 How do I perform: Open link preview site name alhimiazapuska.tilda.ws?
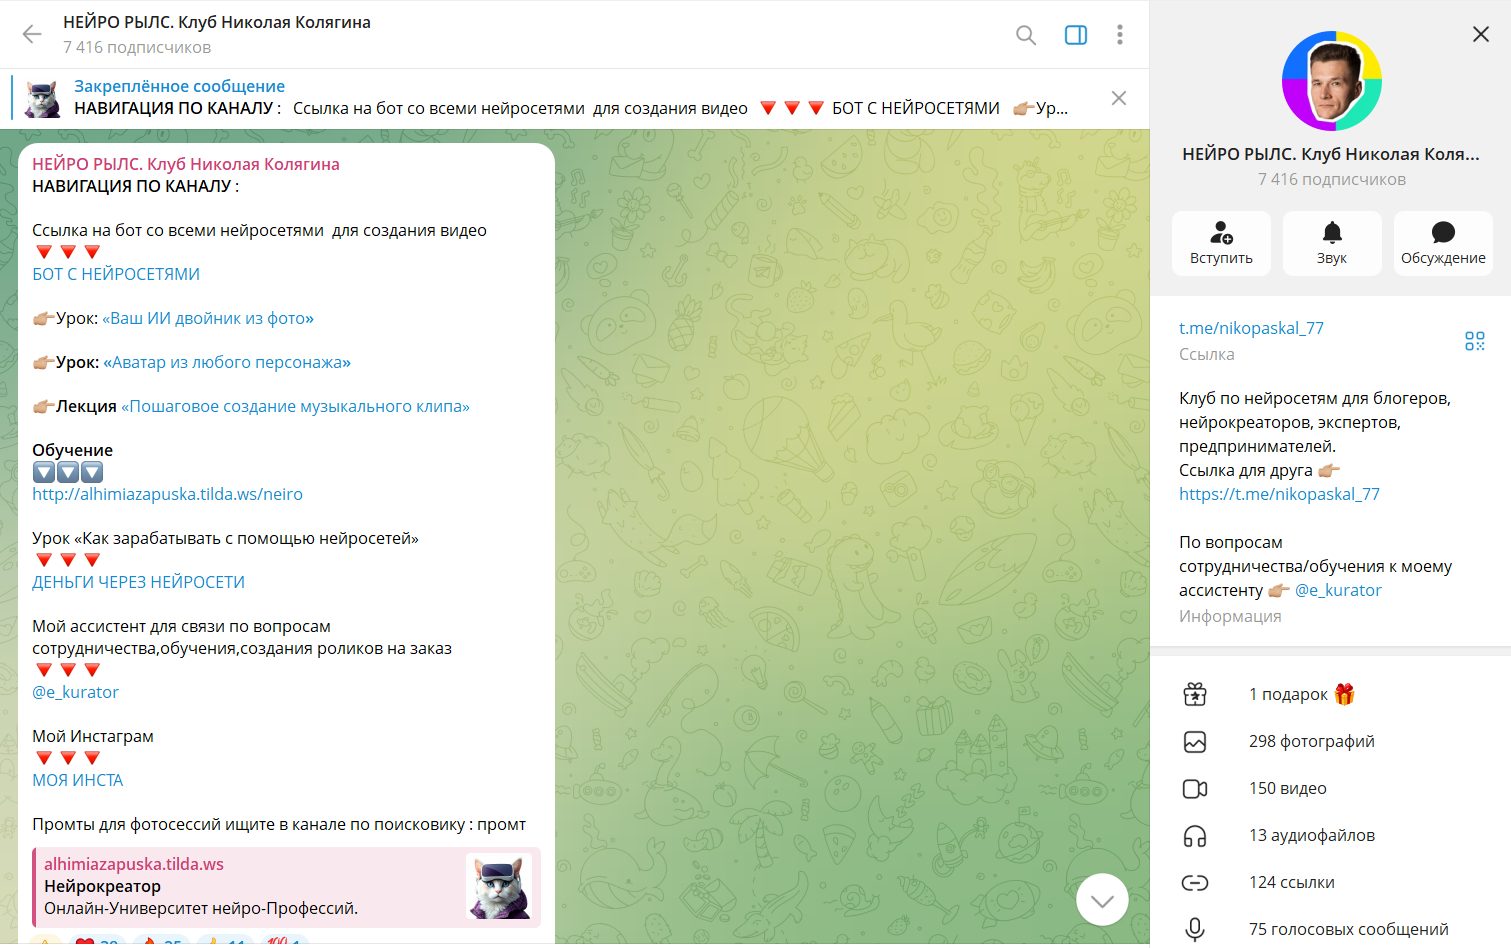(134, 864)
